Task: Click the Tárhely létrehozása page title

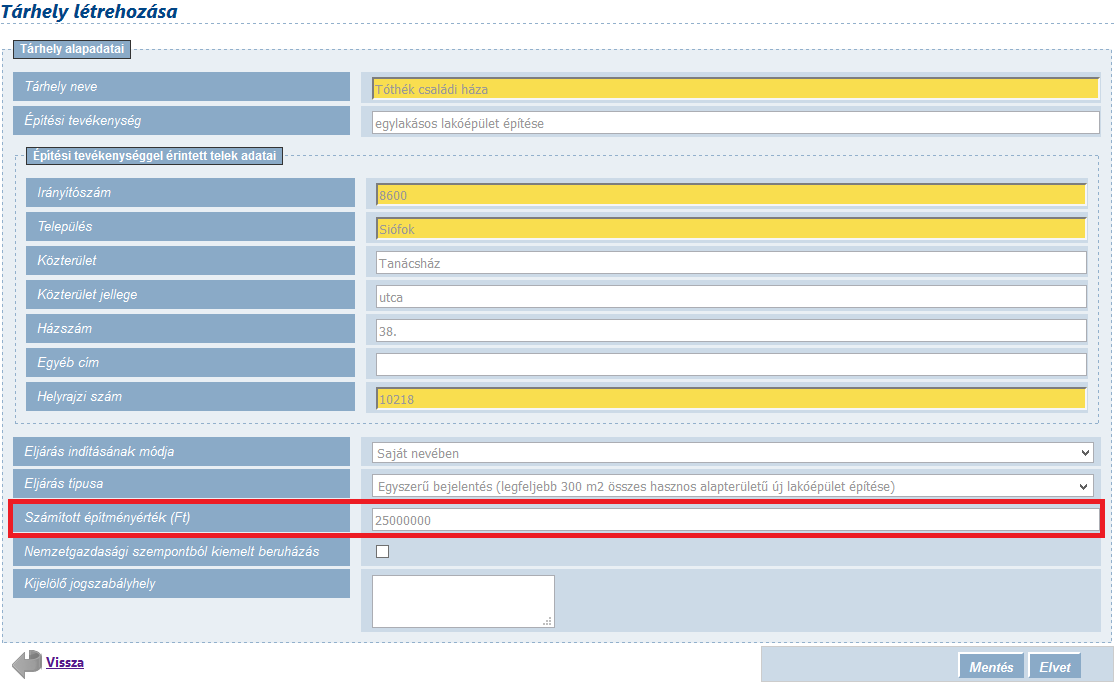Action: click(x=89, y=11)
